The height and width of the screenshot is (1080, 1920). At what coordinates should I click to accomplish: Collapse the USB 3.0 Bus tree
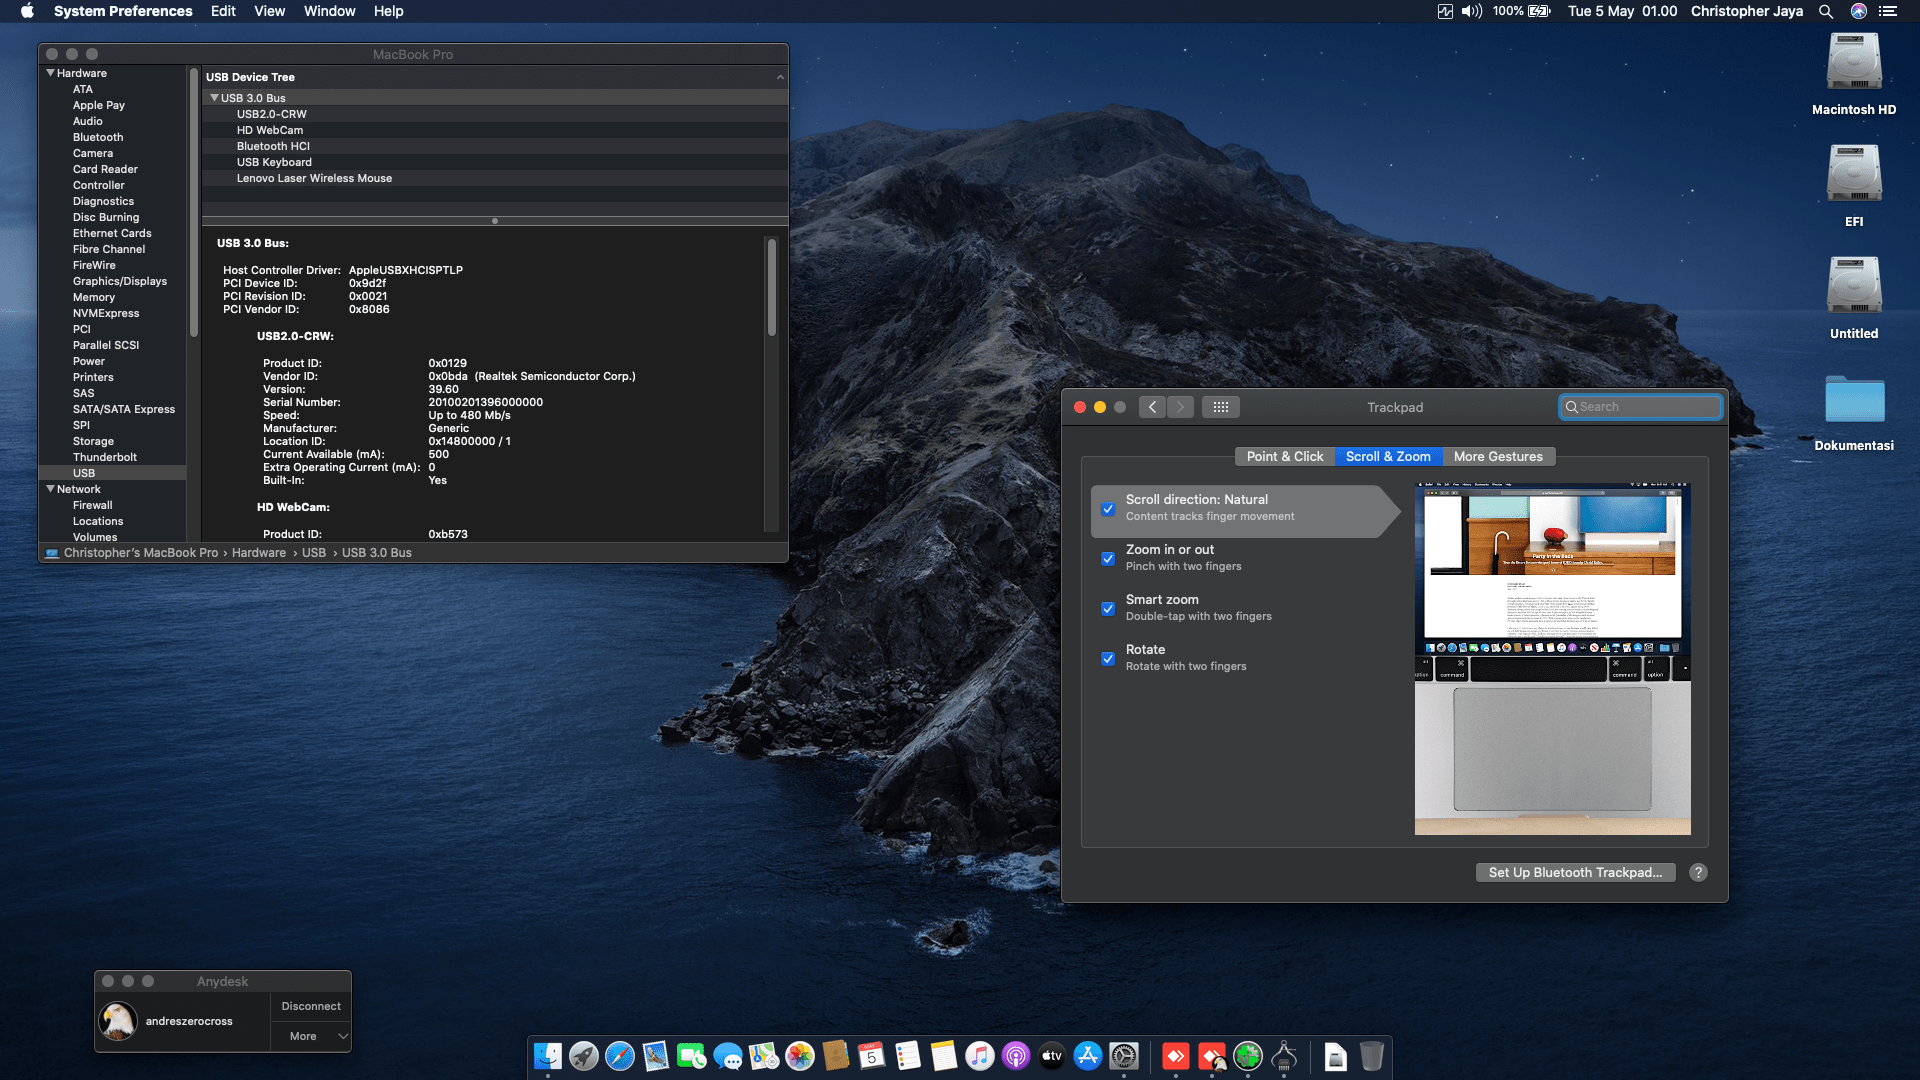pos(214,98)
